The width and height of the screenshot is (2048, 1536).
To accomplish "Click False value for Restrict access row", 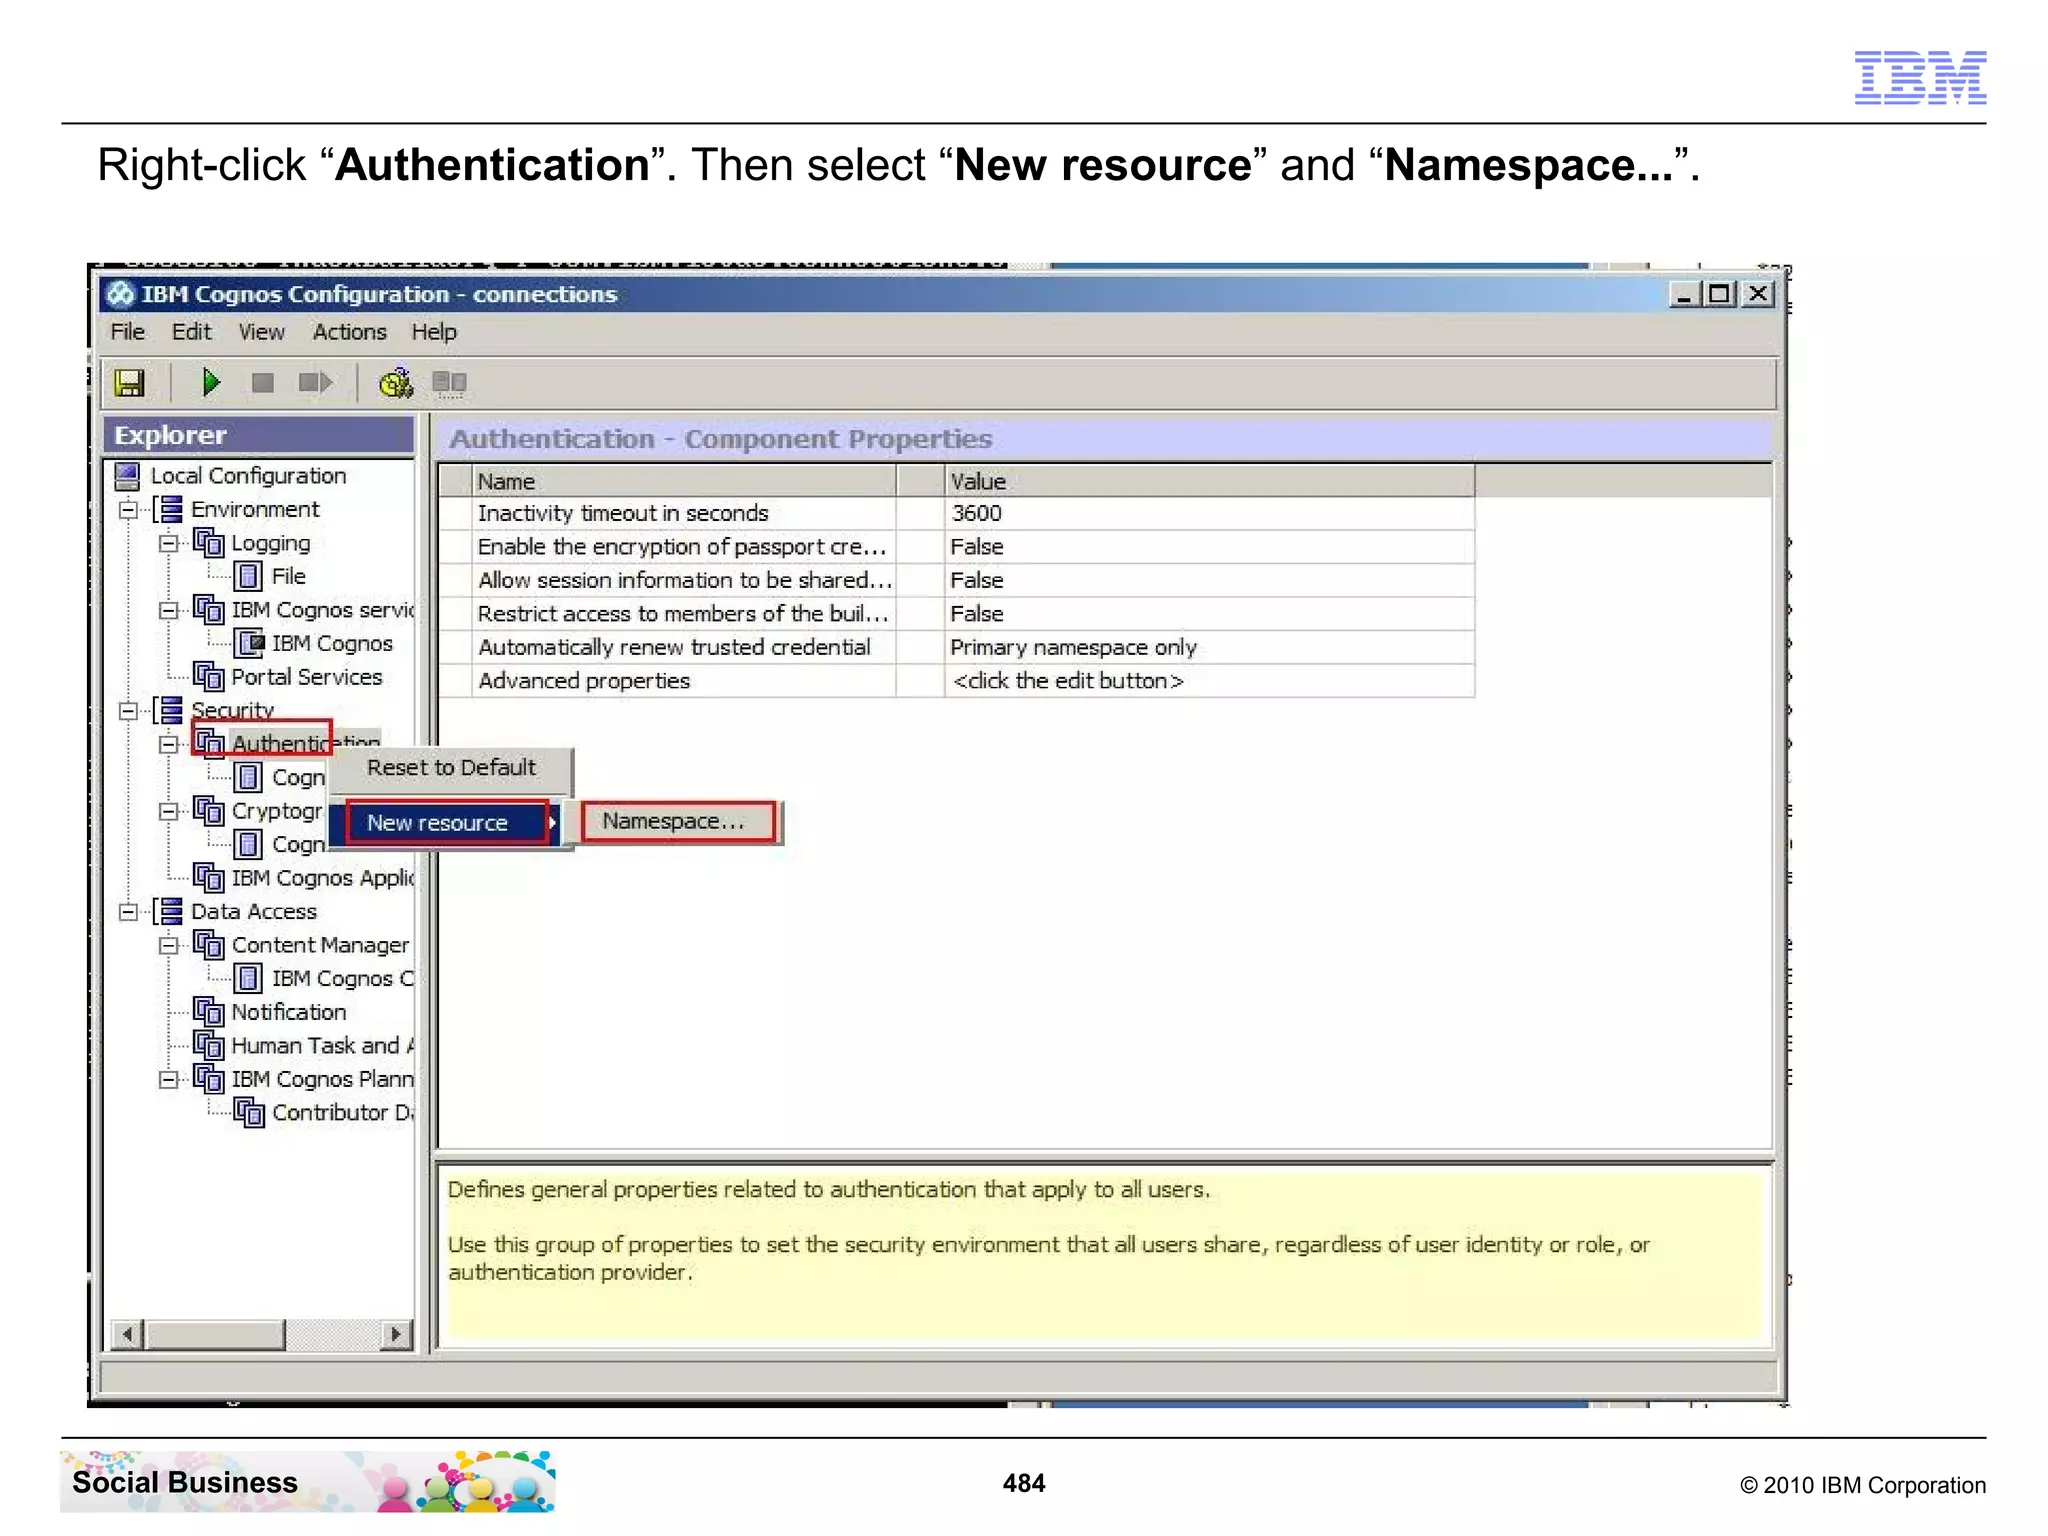I will [1209, 614].
